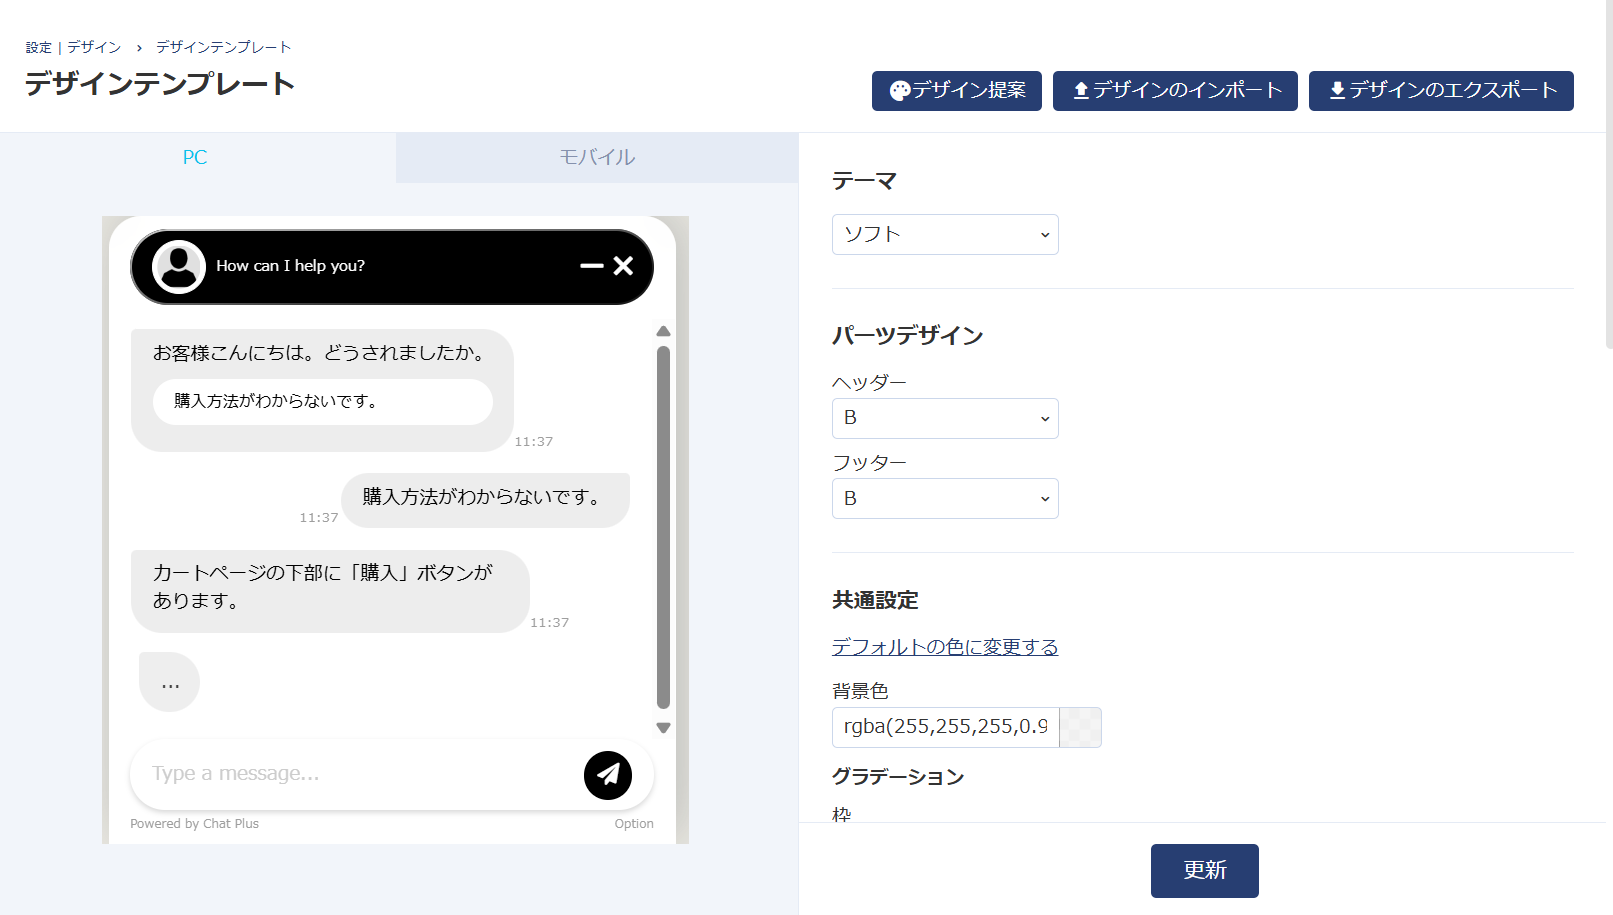Click the カートページの下部に message bubble
This screenshot has height=915, width=1613.
point(330,591)
